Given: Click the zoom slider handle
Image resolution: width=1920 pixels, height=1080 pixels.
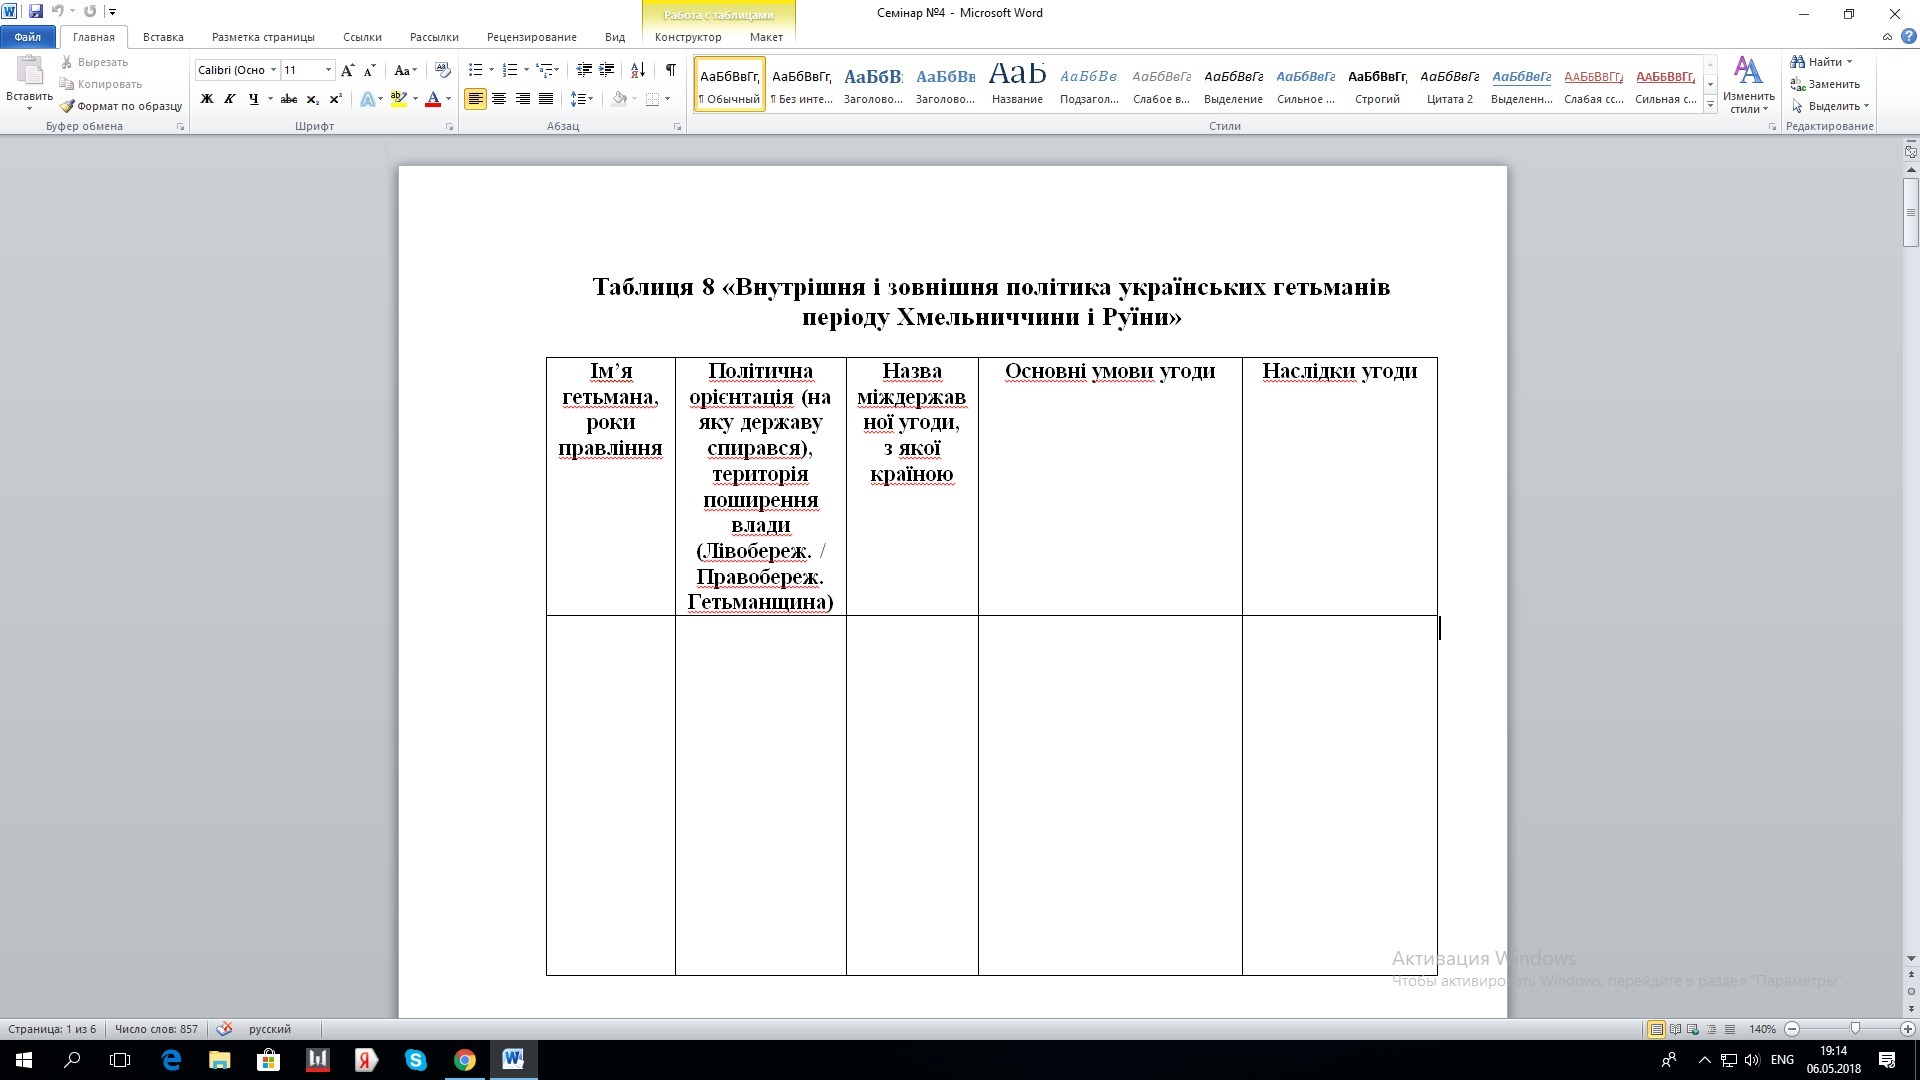Looking at the screenshot, I should pyautogui.click(x=1855, y=1029).
